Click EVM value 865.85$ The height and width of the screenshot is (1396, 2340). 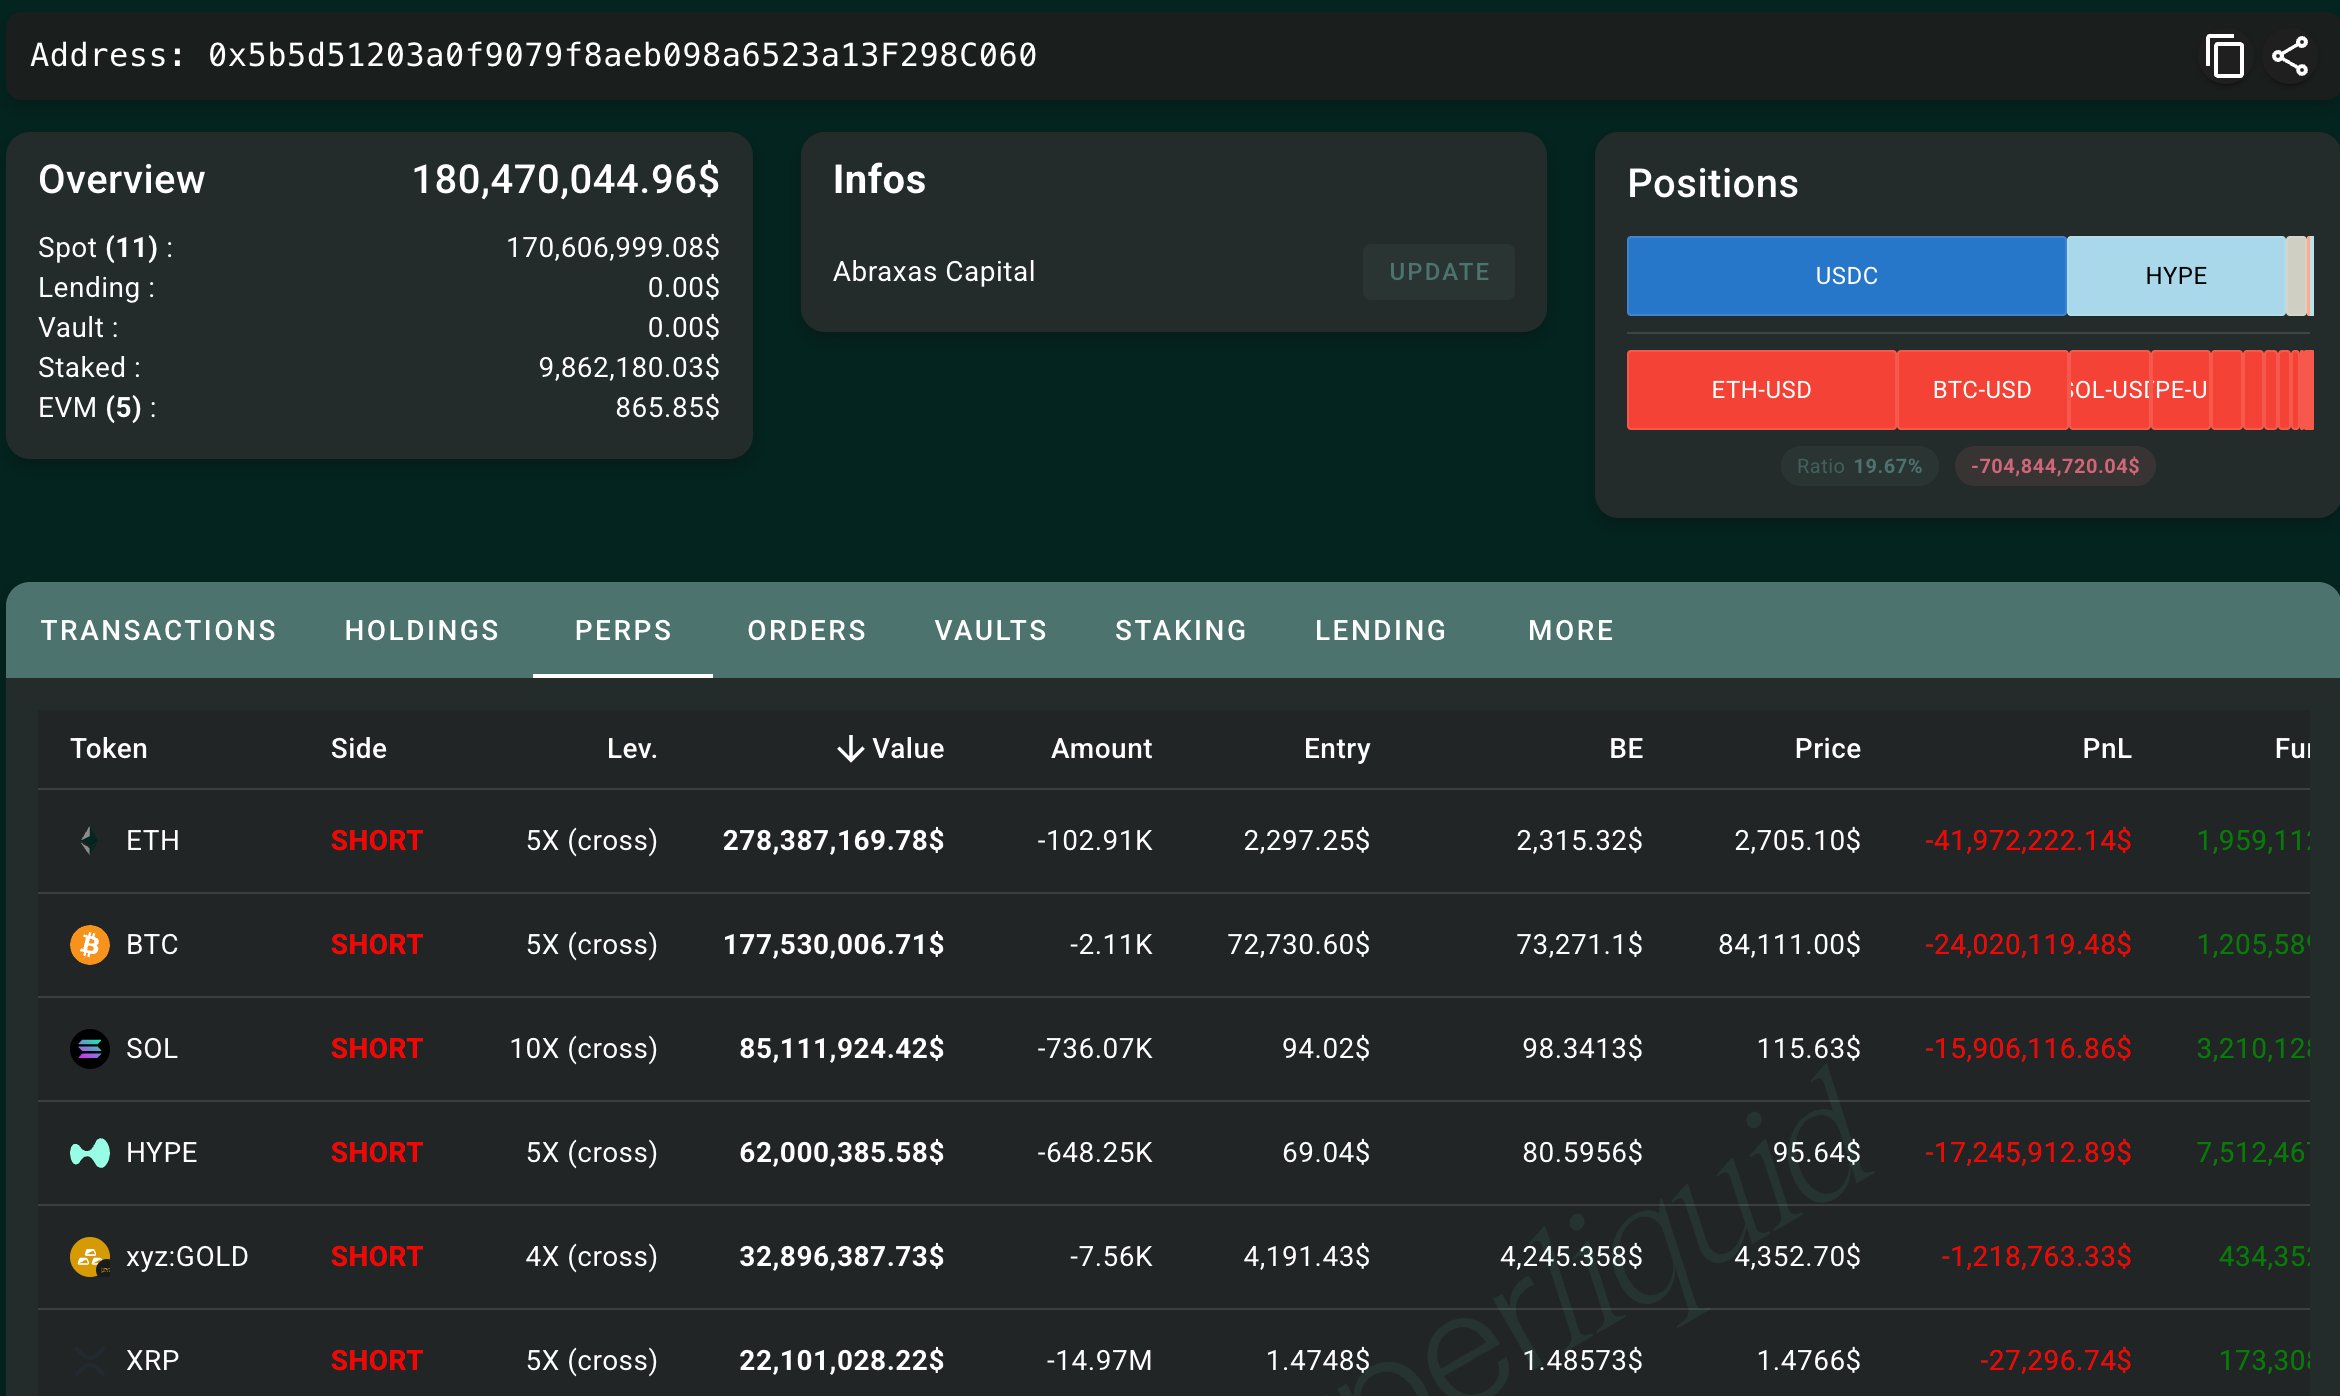tap(667, 408)
